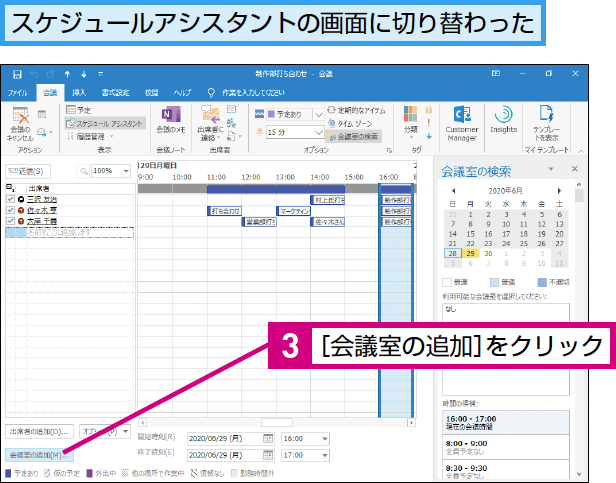The image size is (616, 483).
Task: Select June 30 in the room finder calendar
Action: pos(485,254)
